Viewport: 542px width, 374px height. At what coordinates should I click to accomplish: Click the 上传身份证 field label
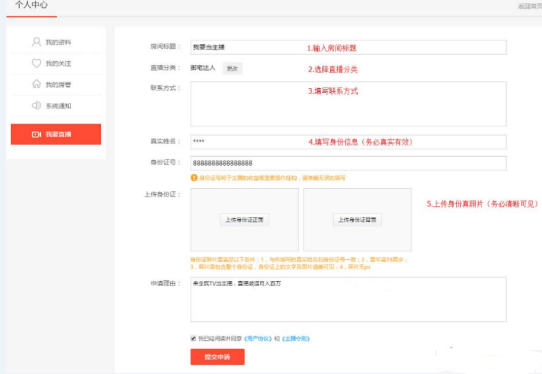(x=162, y=195)
